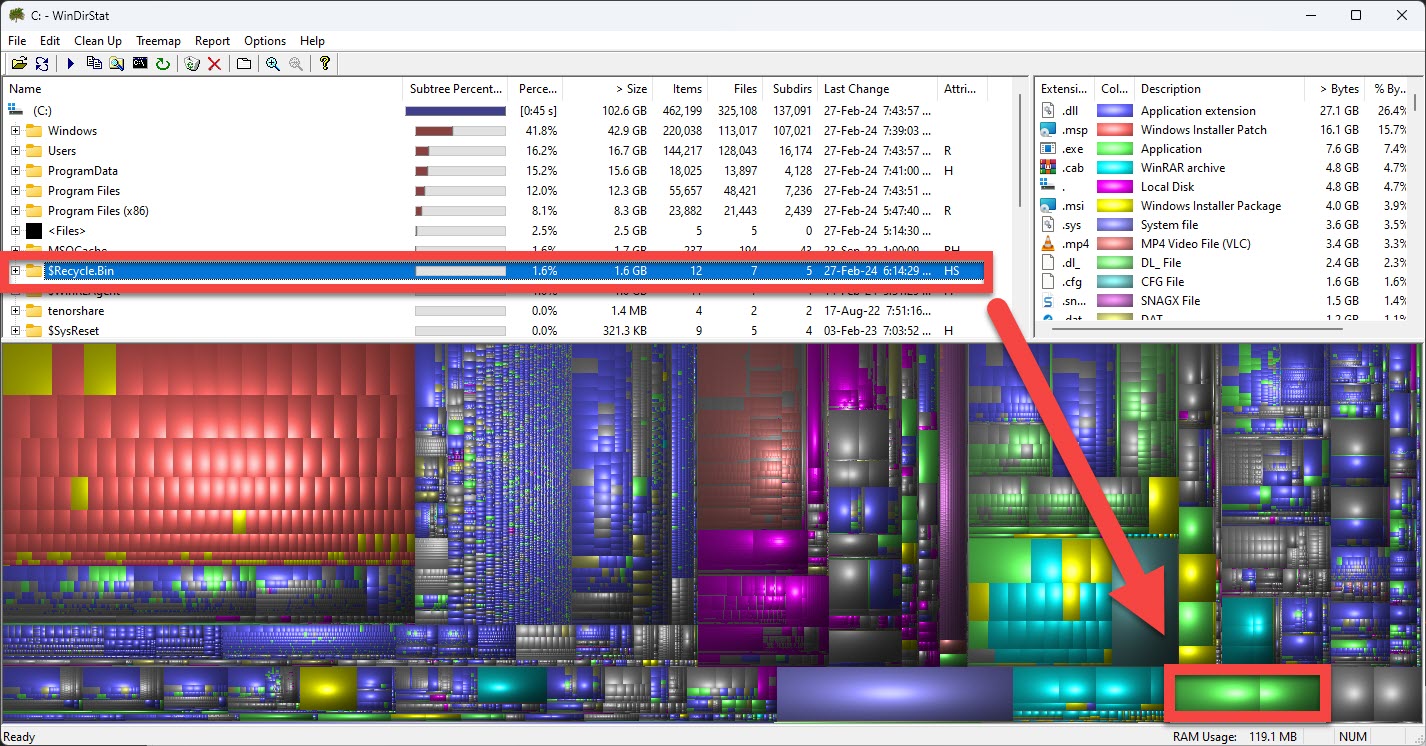
Task: Open Command Prompt Here toolbar icon
Action: pos(140,63)
